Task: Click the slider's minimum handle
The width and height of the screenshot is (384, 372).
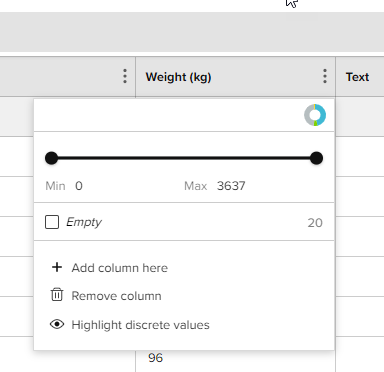Action: [51, 158]
